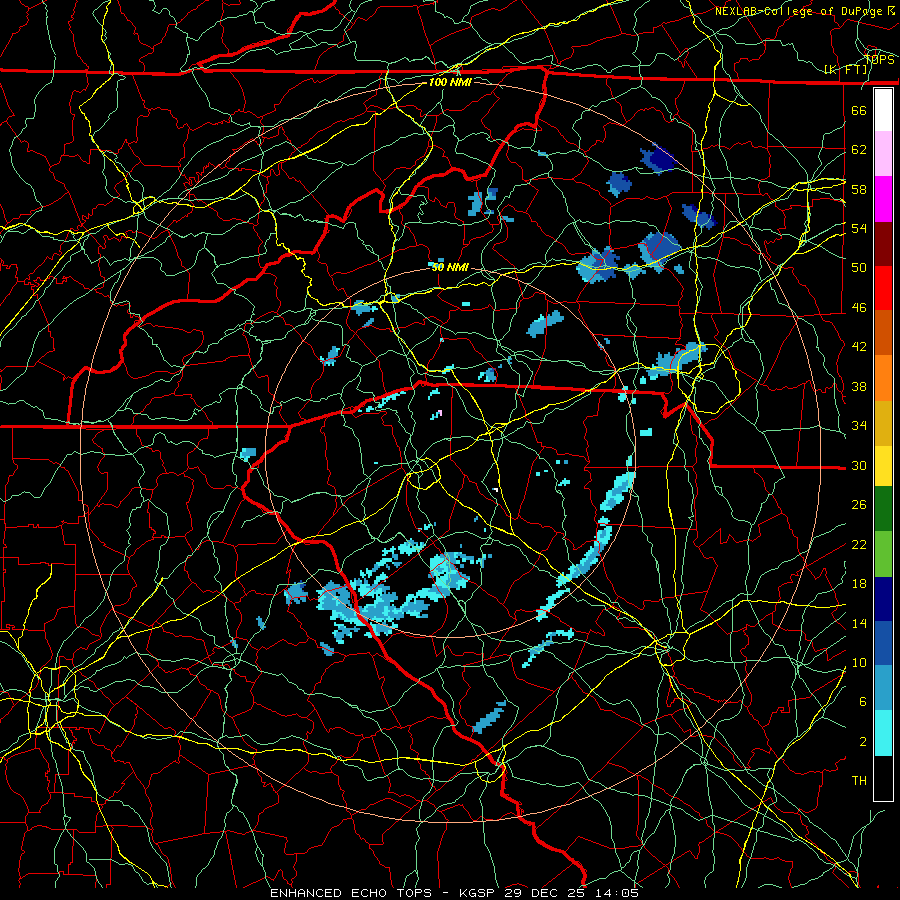
Task: Select the maroon legend color block
Action: click(x=883, y=244)
